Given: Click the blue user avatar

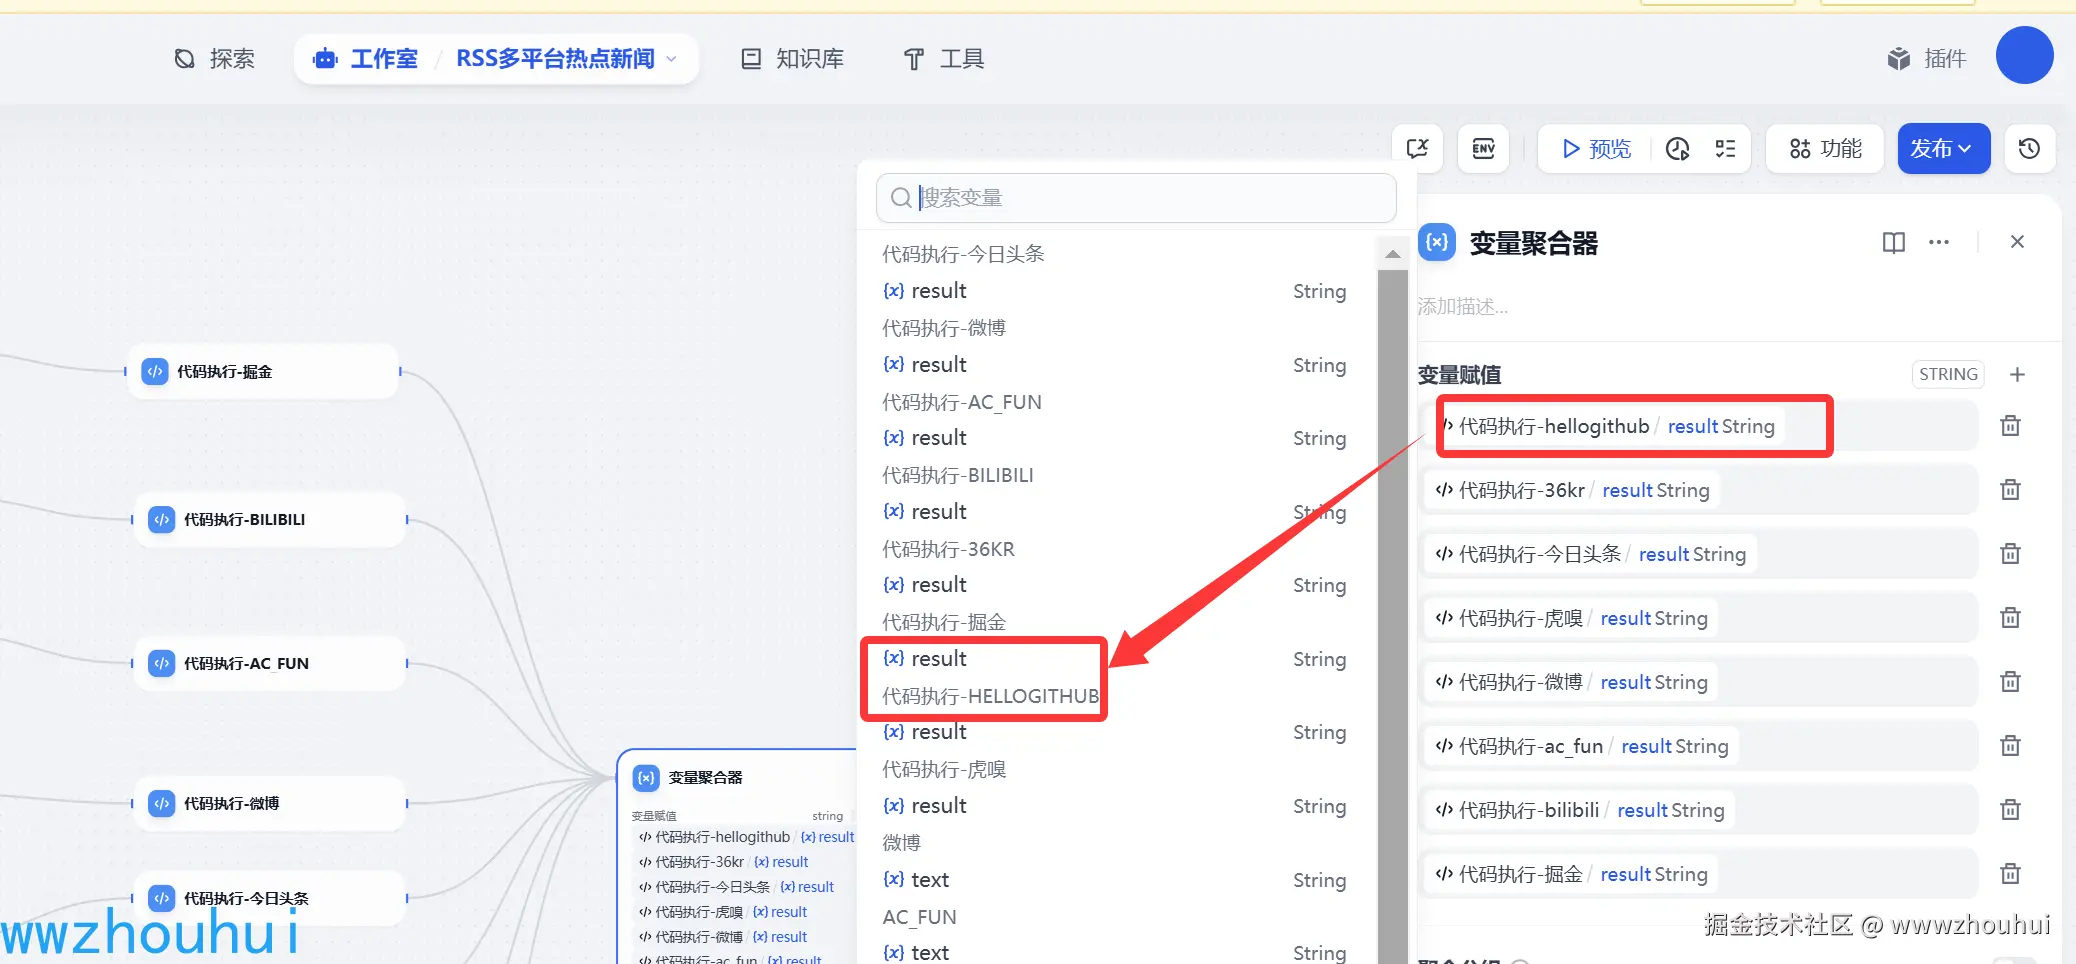Looking at the screenshot, I should pos(2024,55).
